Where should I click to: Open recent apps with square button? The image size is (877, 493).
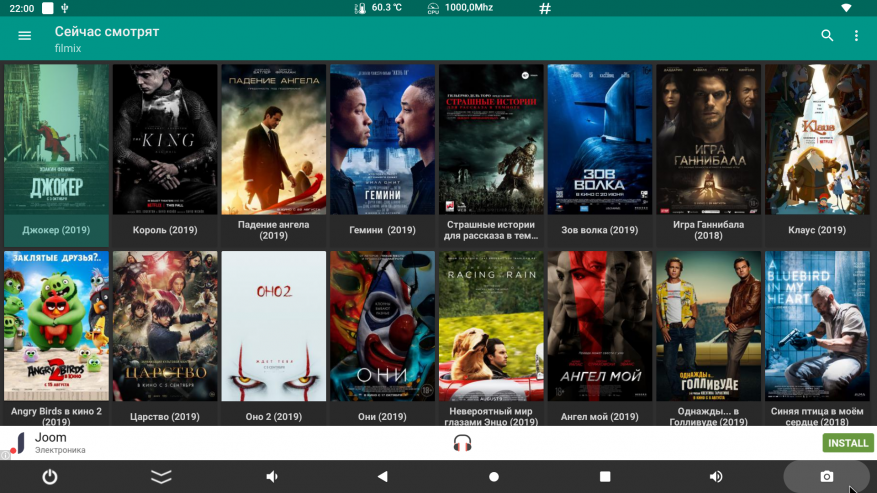point(605,477)
